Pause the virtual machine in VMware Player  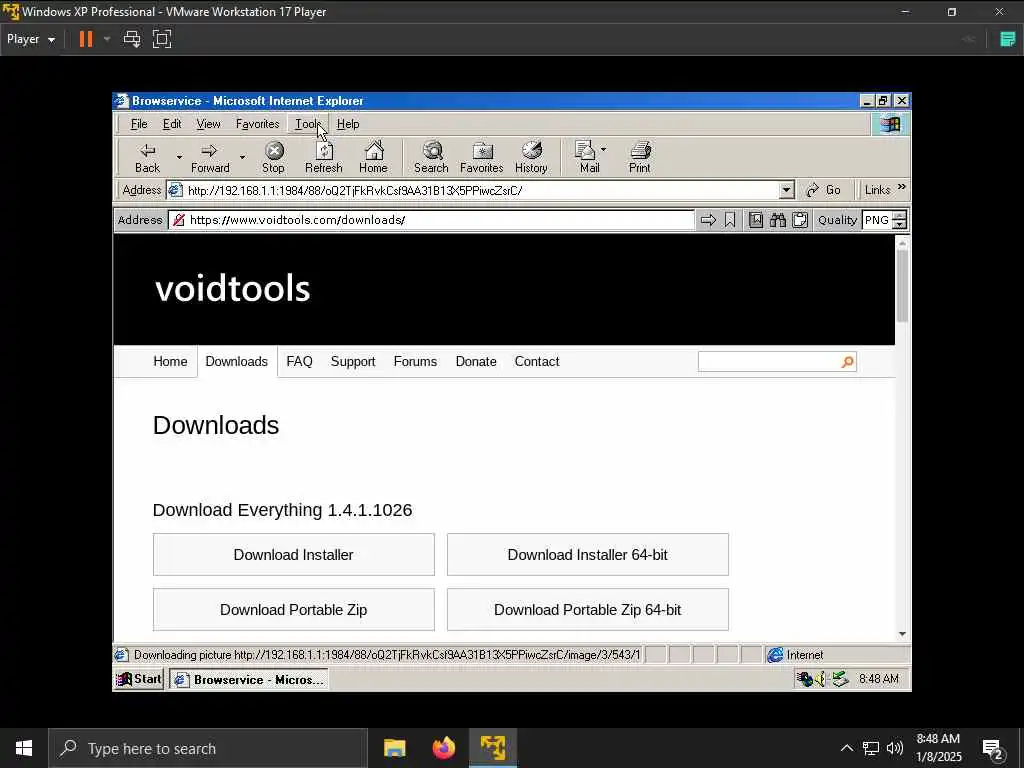86,39
